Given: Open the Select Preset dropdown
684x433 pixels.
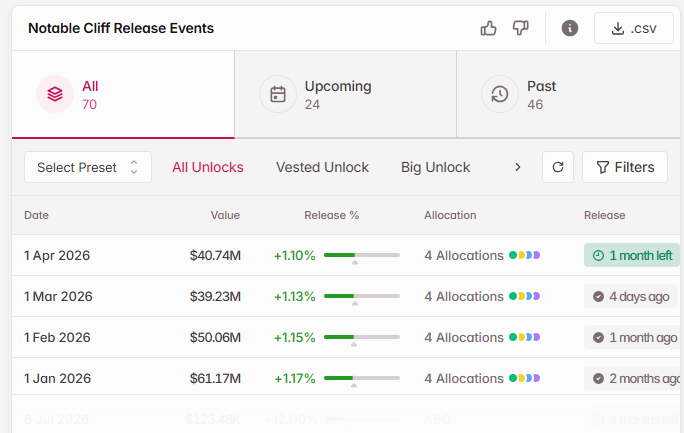Looking at the screenshot, I should (88, 167).
